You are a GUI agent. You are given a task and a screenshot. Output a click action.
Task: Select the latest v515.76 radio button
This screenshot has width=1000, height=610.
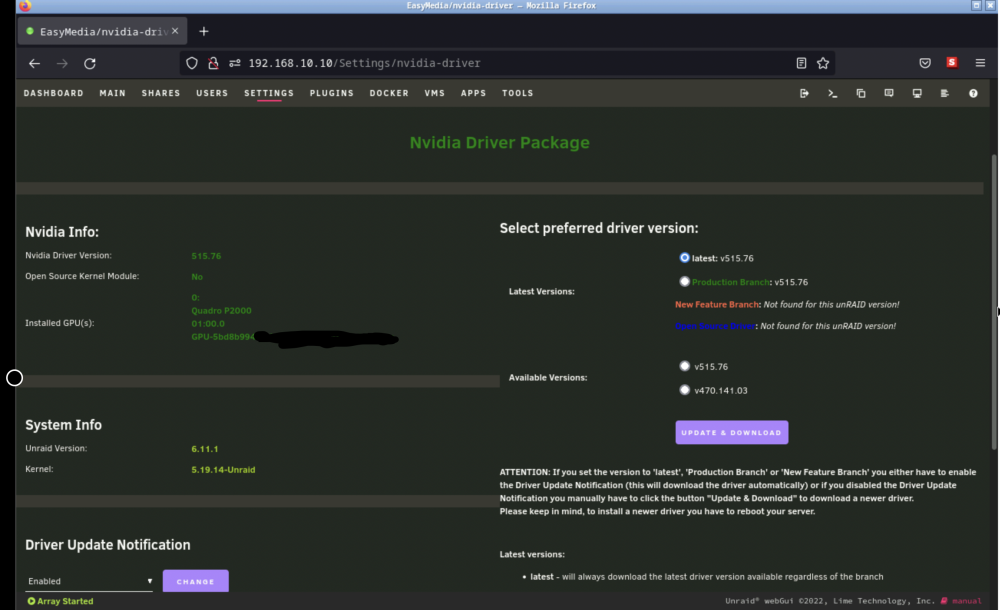click(684, 258)
